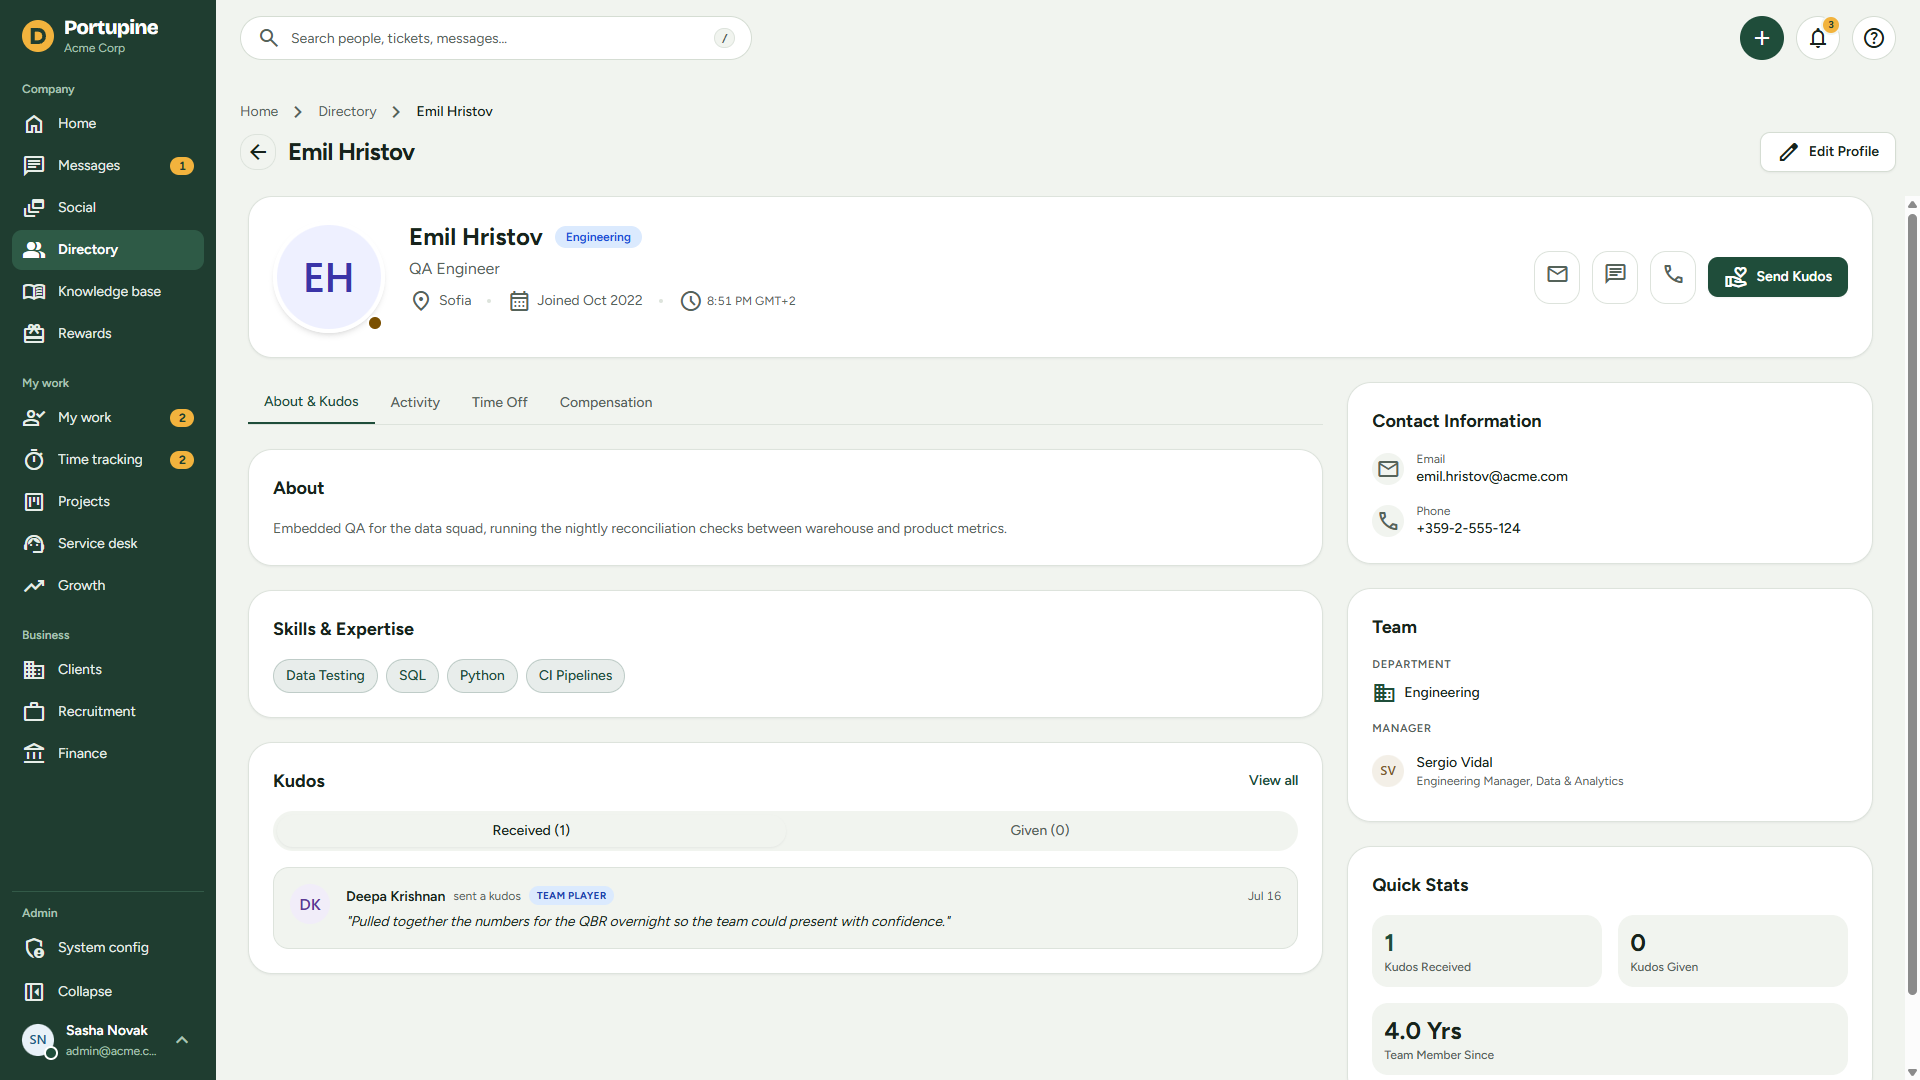Collapse the sidebar
The image size is (1920, 1080).
108,992
